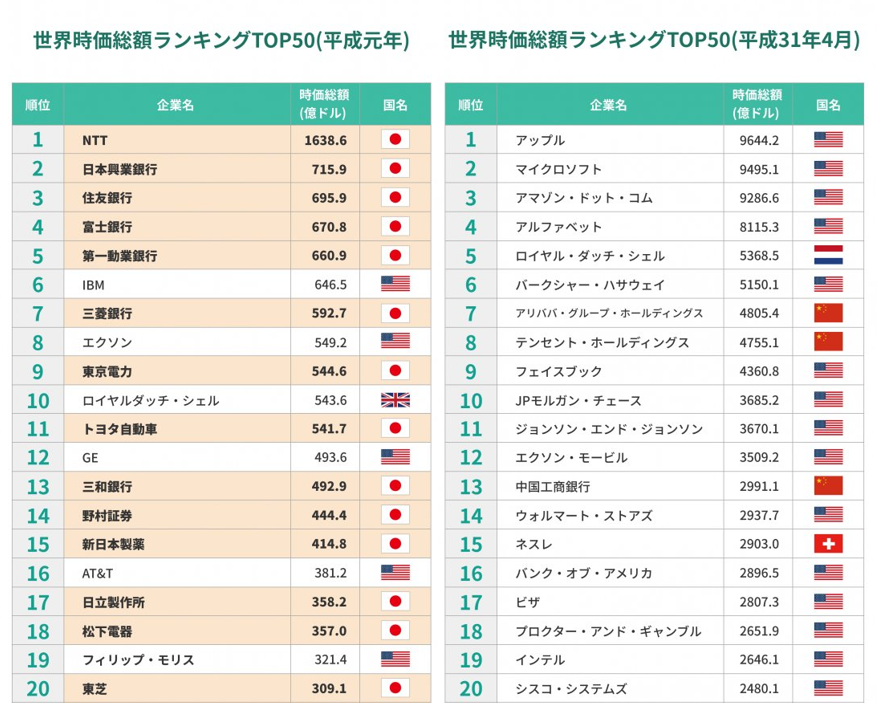Click the 新日本製薬 company name

(x=113, y=545)
